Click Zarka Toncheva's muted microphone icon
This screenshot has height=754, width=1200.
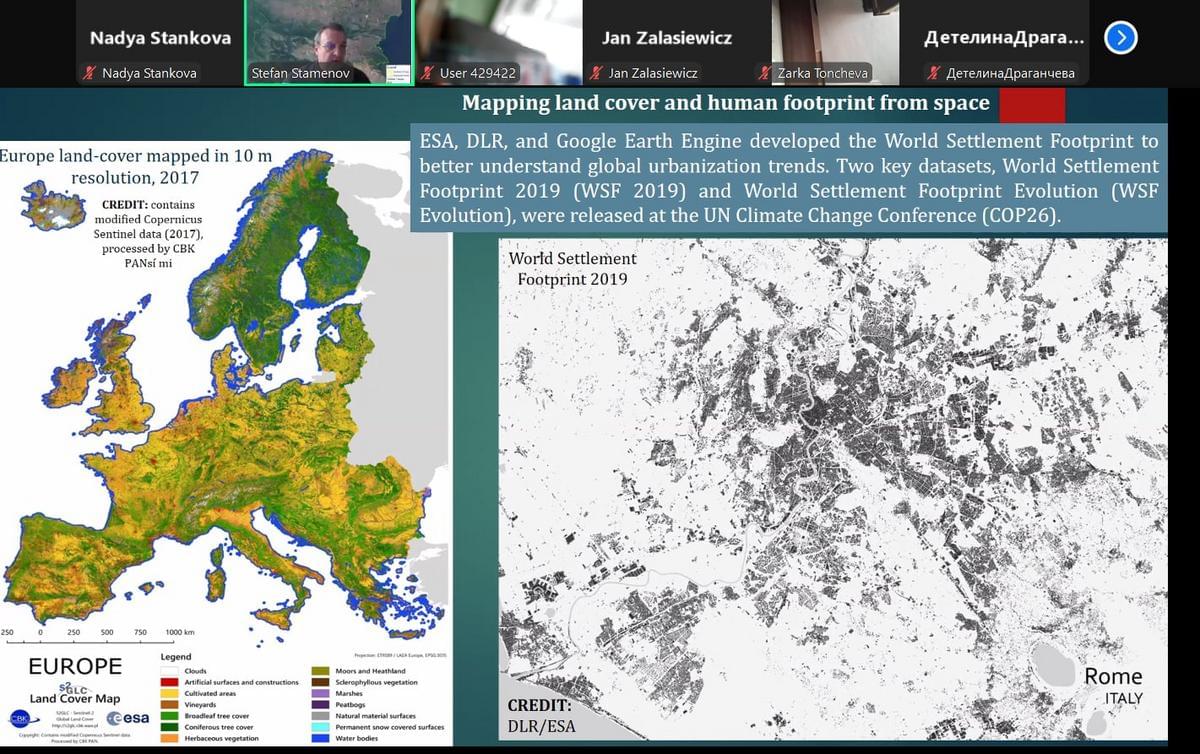click(766, 73)
